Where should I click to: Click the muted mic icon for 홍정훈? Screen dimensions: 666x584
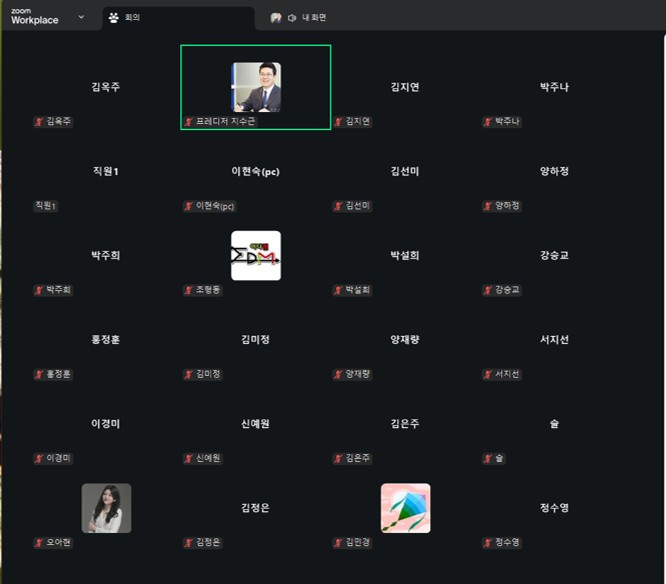click(x=39, y=374)
